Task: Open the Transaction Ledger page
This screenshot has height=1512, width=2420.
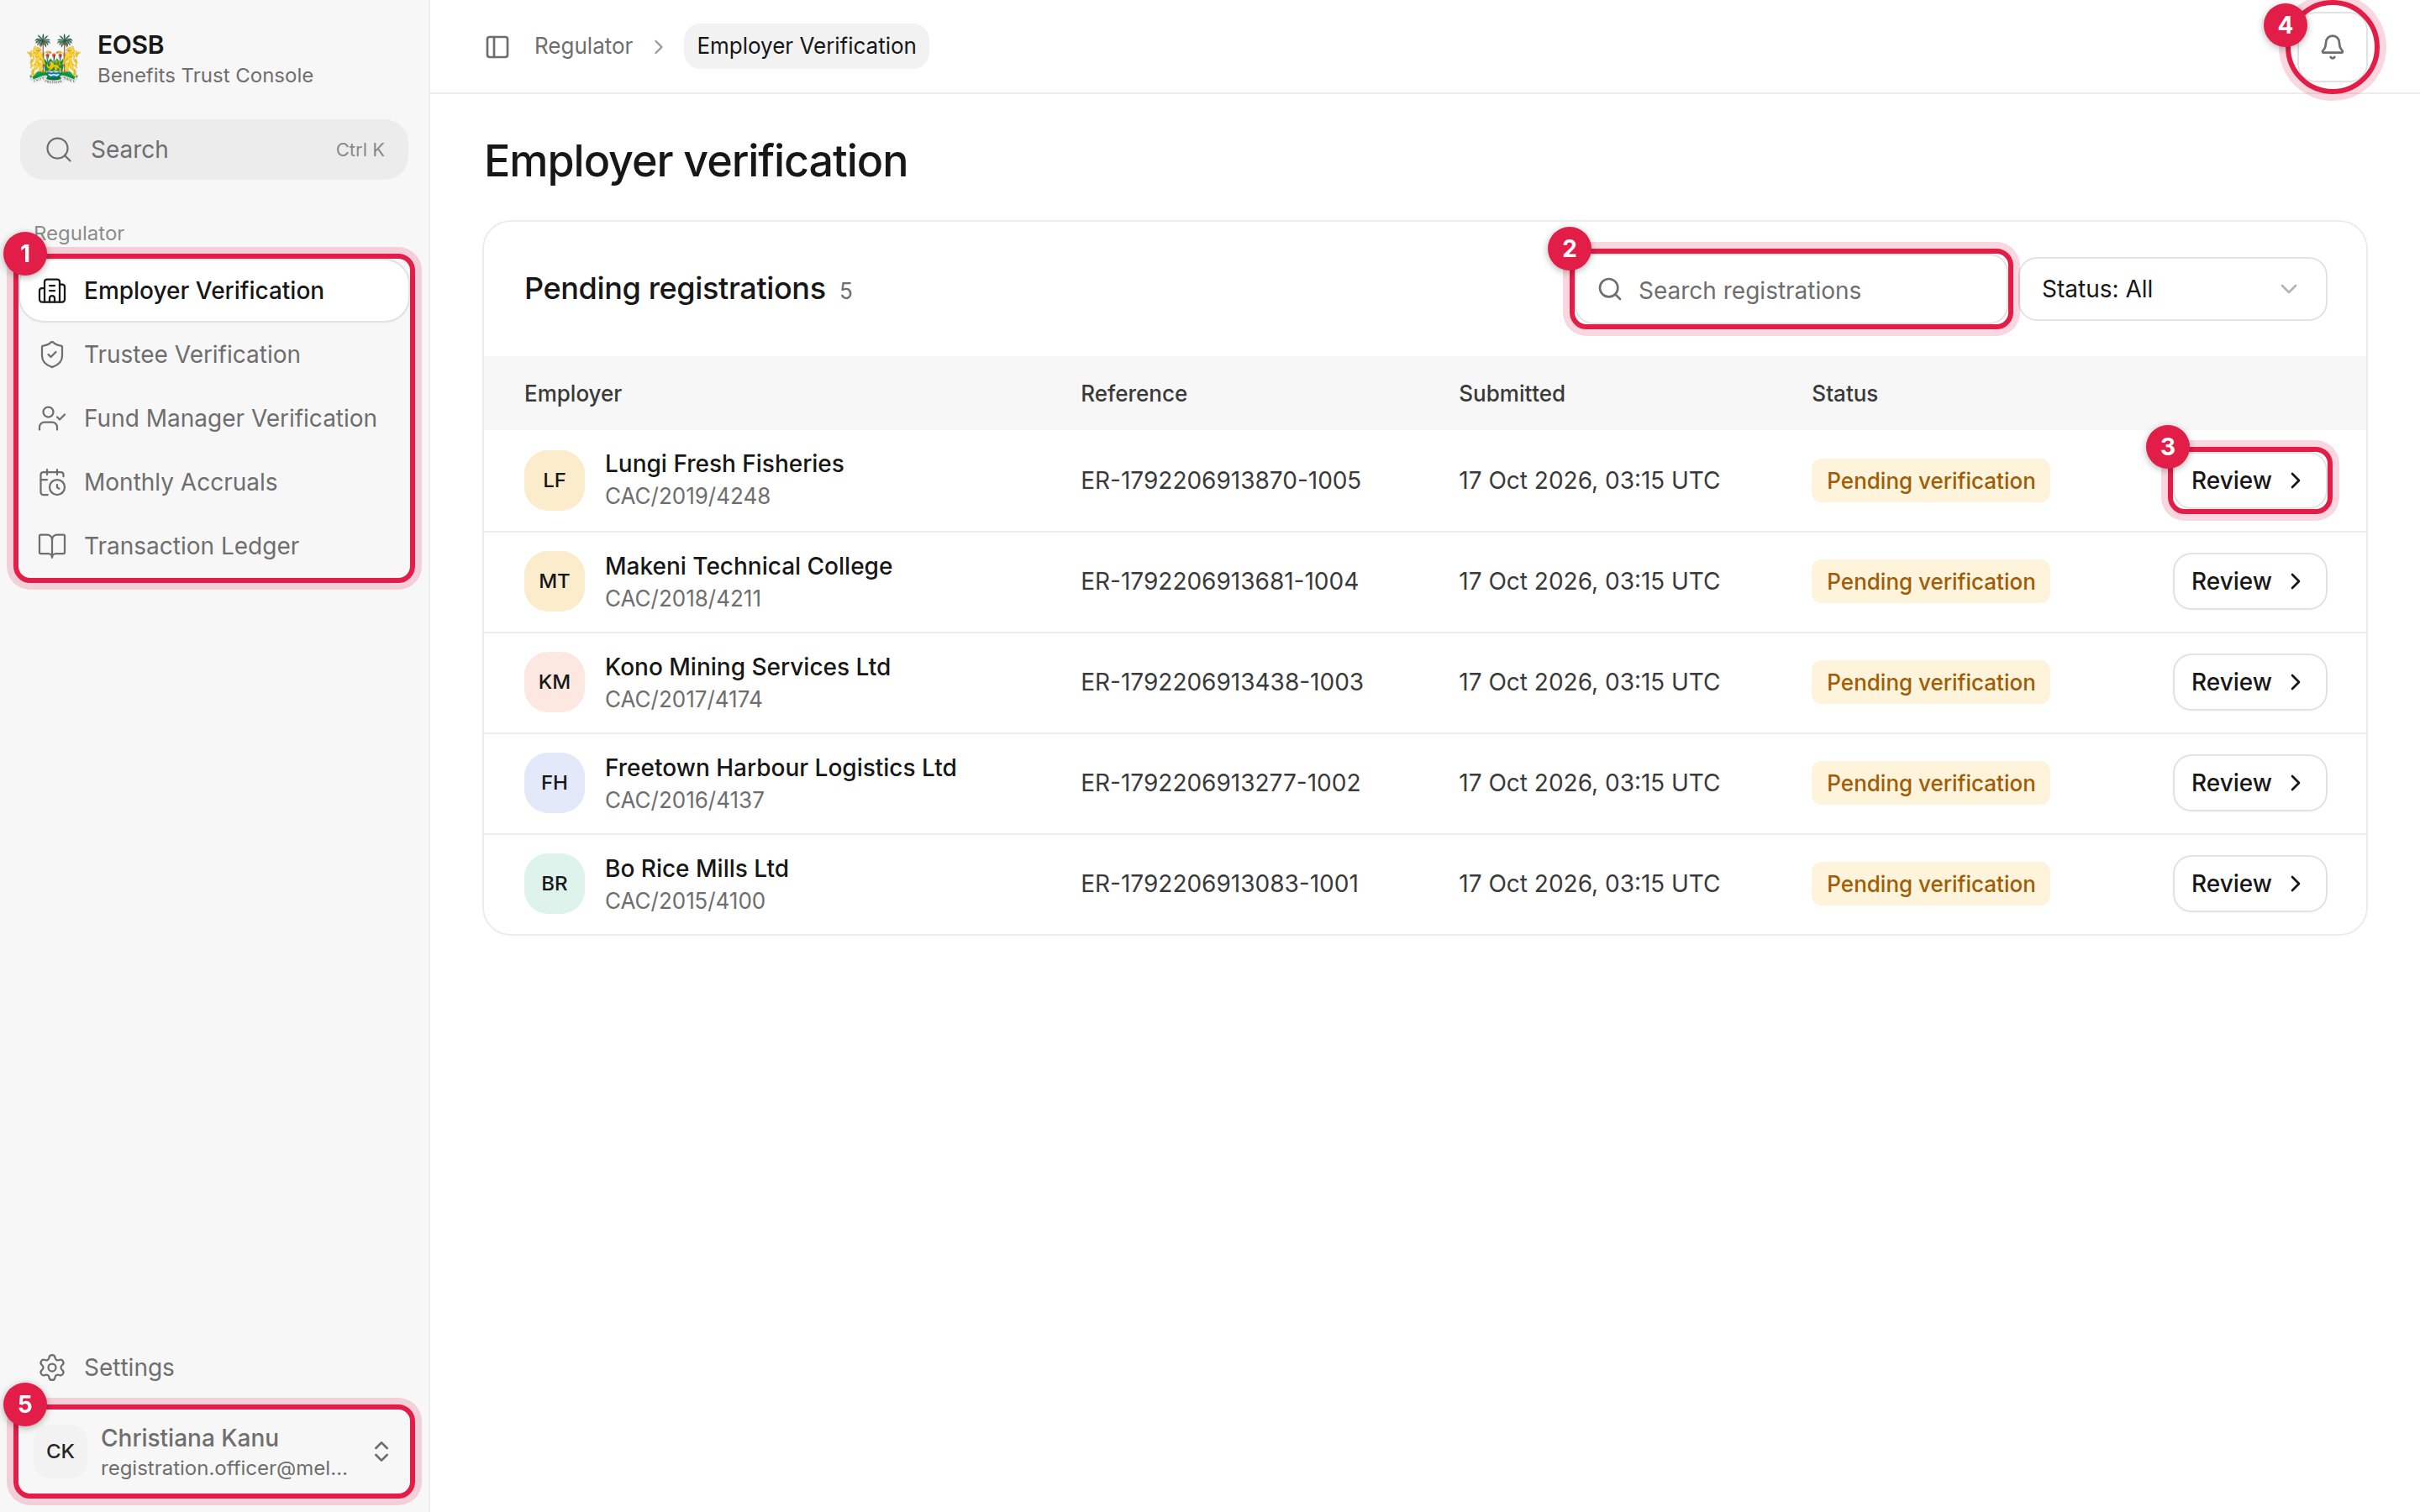Action: [214, 546]
